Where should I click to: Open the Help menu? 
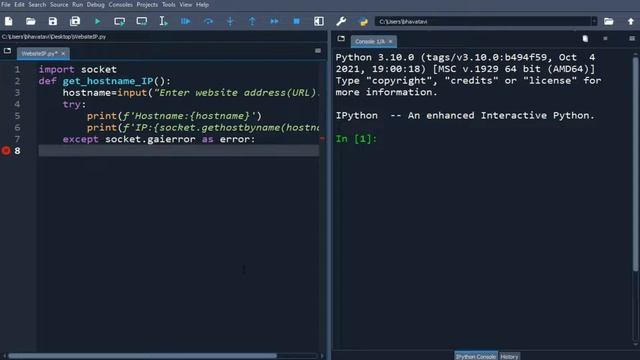202,4
